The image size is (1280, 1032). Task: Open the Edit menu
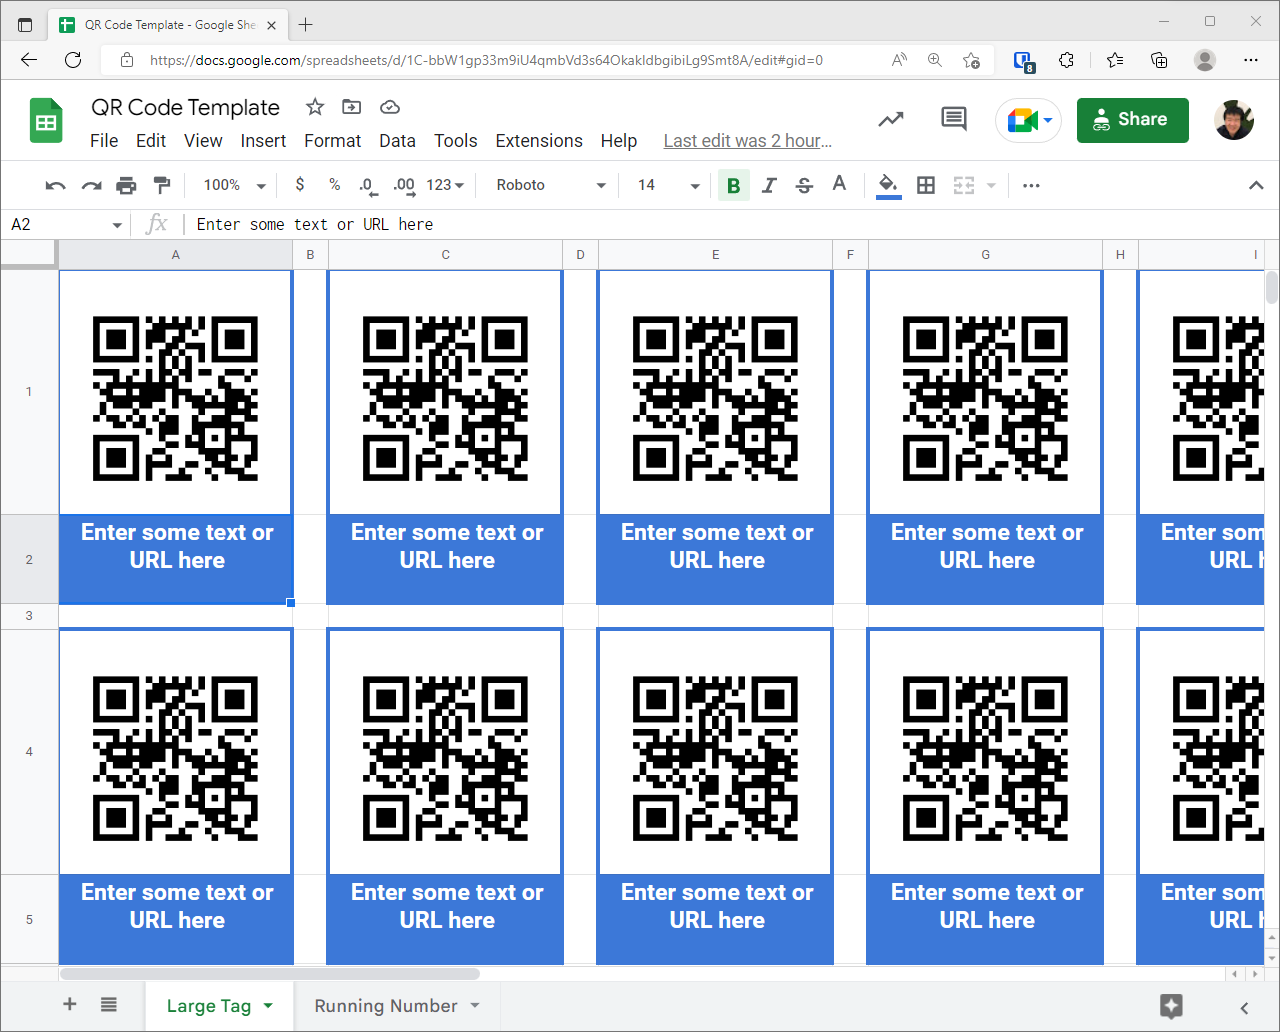[151, 141]
